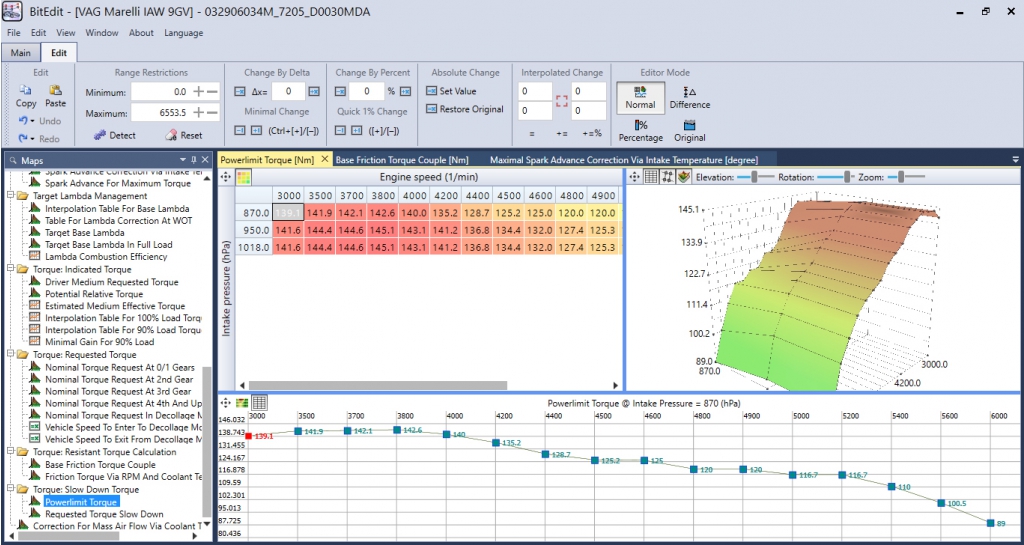Collapse Torque: Resistant Torque Calculation folder

tap(10, 452)
